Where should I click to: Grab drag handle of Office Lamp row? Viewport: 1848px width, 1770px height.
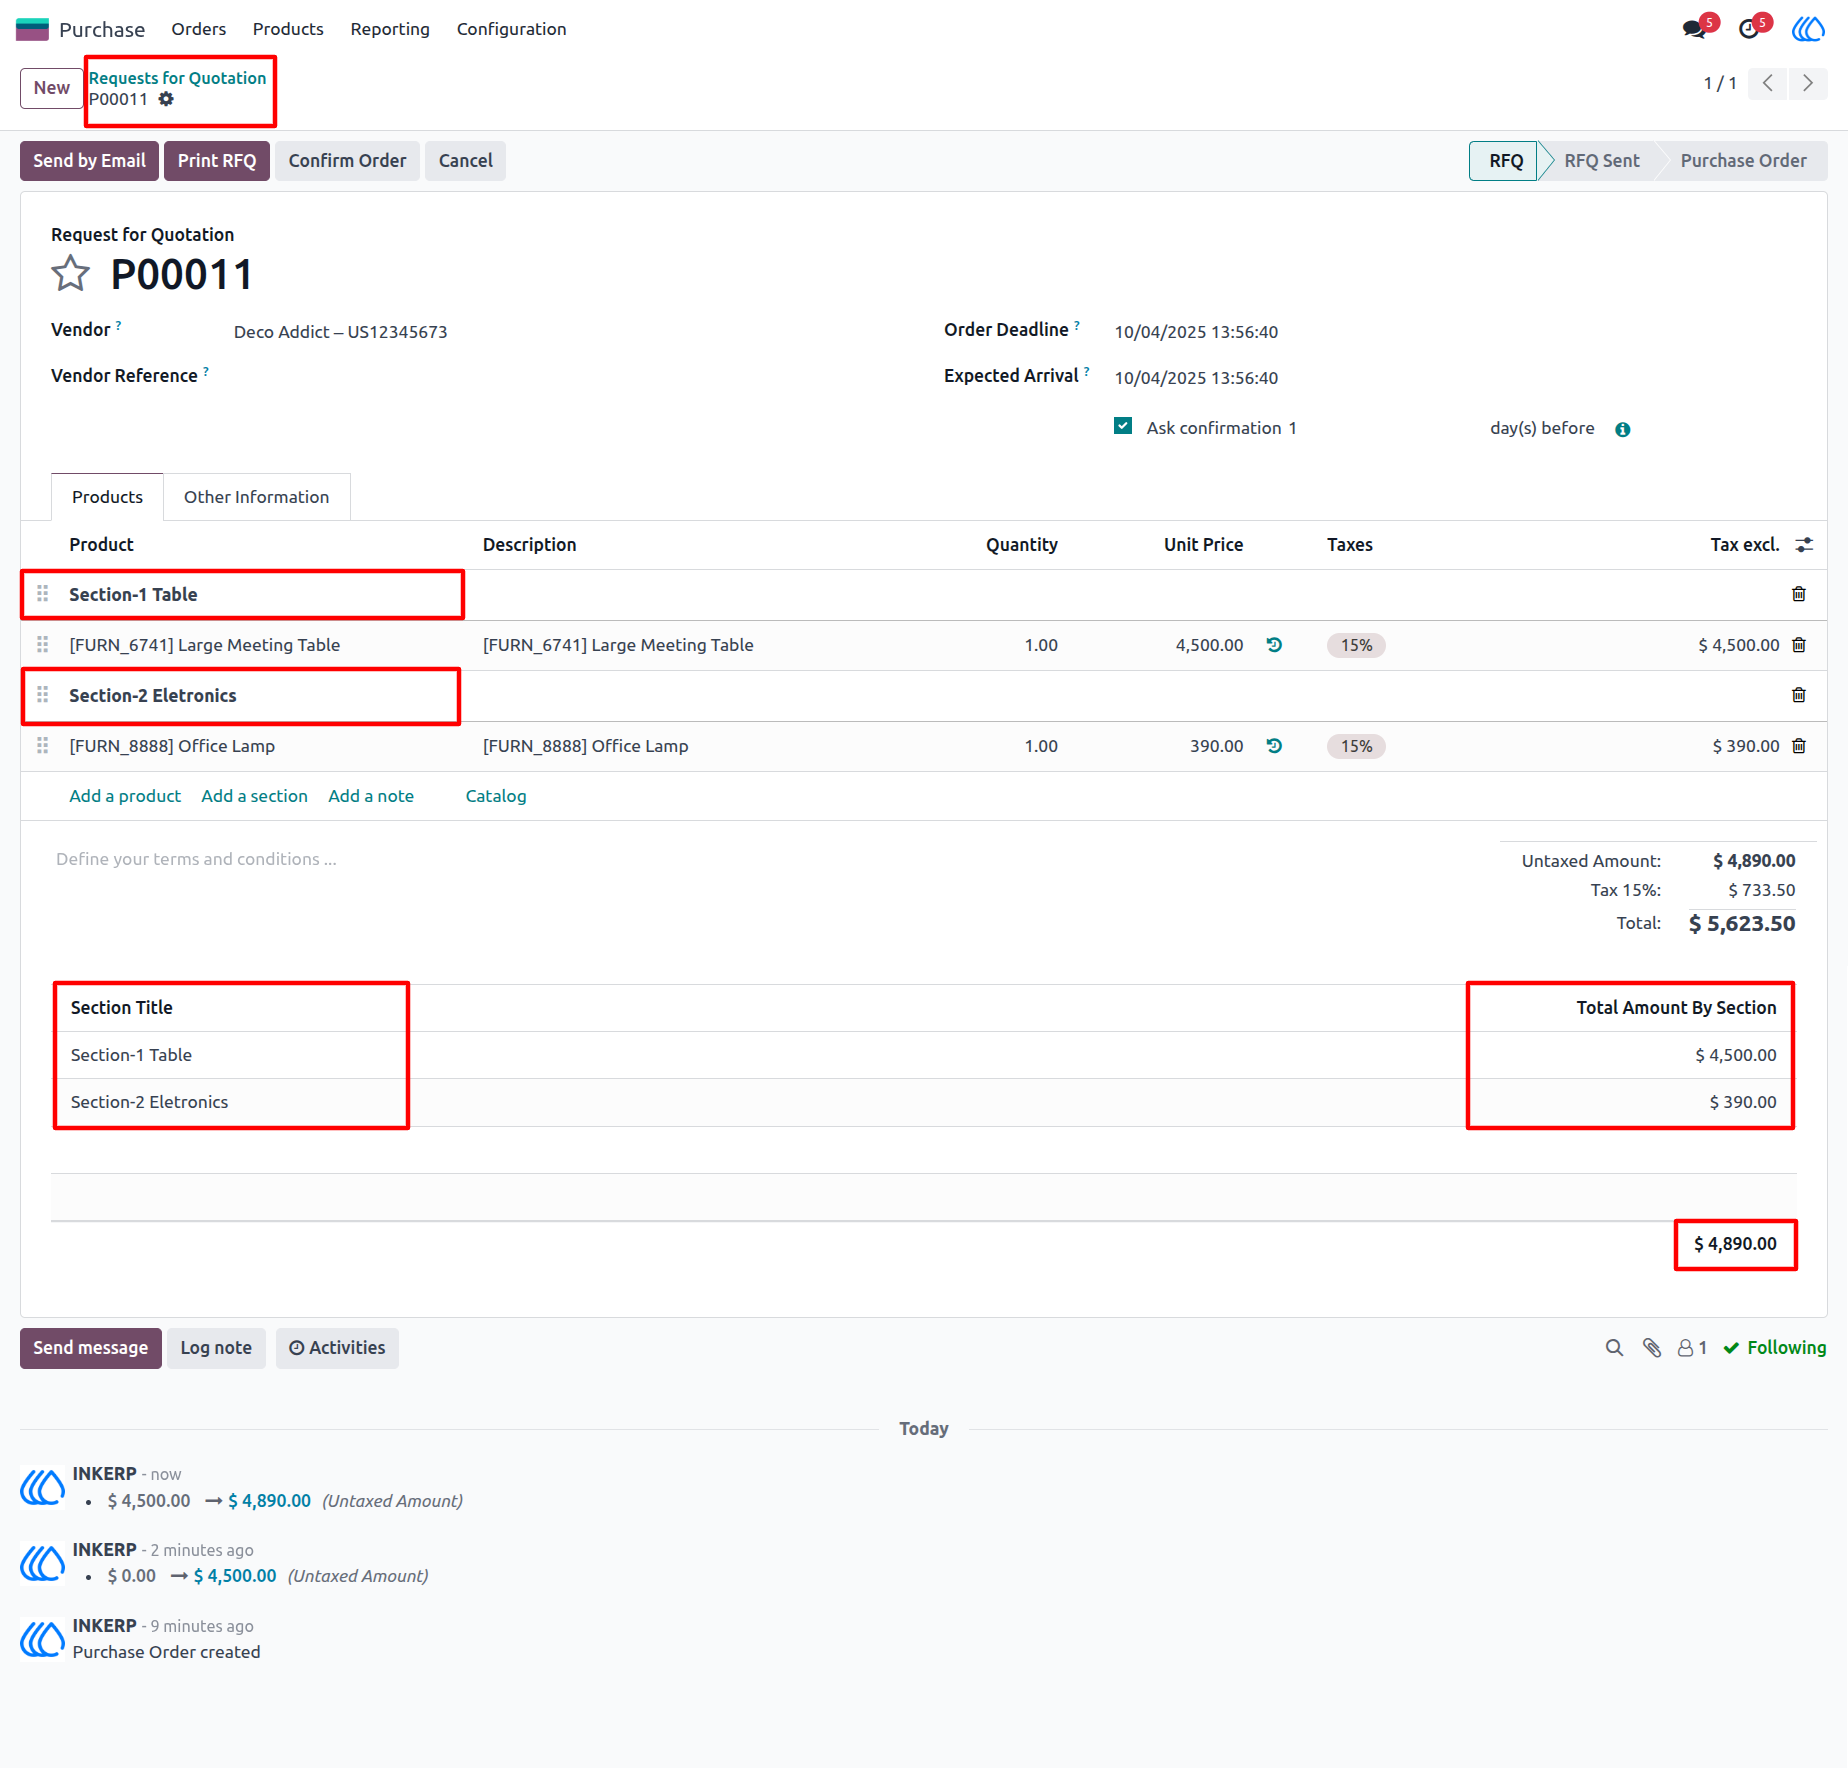tap(42, 746)
